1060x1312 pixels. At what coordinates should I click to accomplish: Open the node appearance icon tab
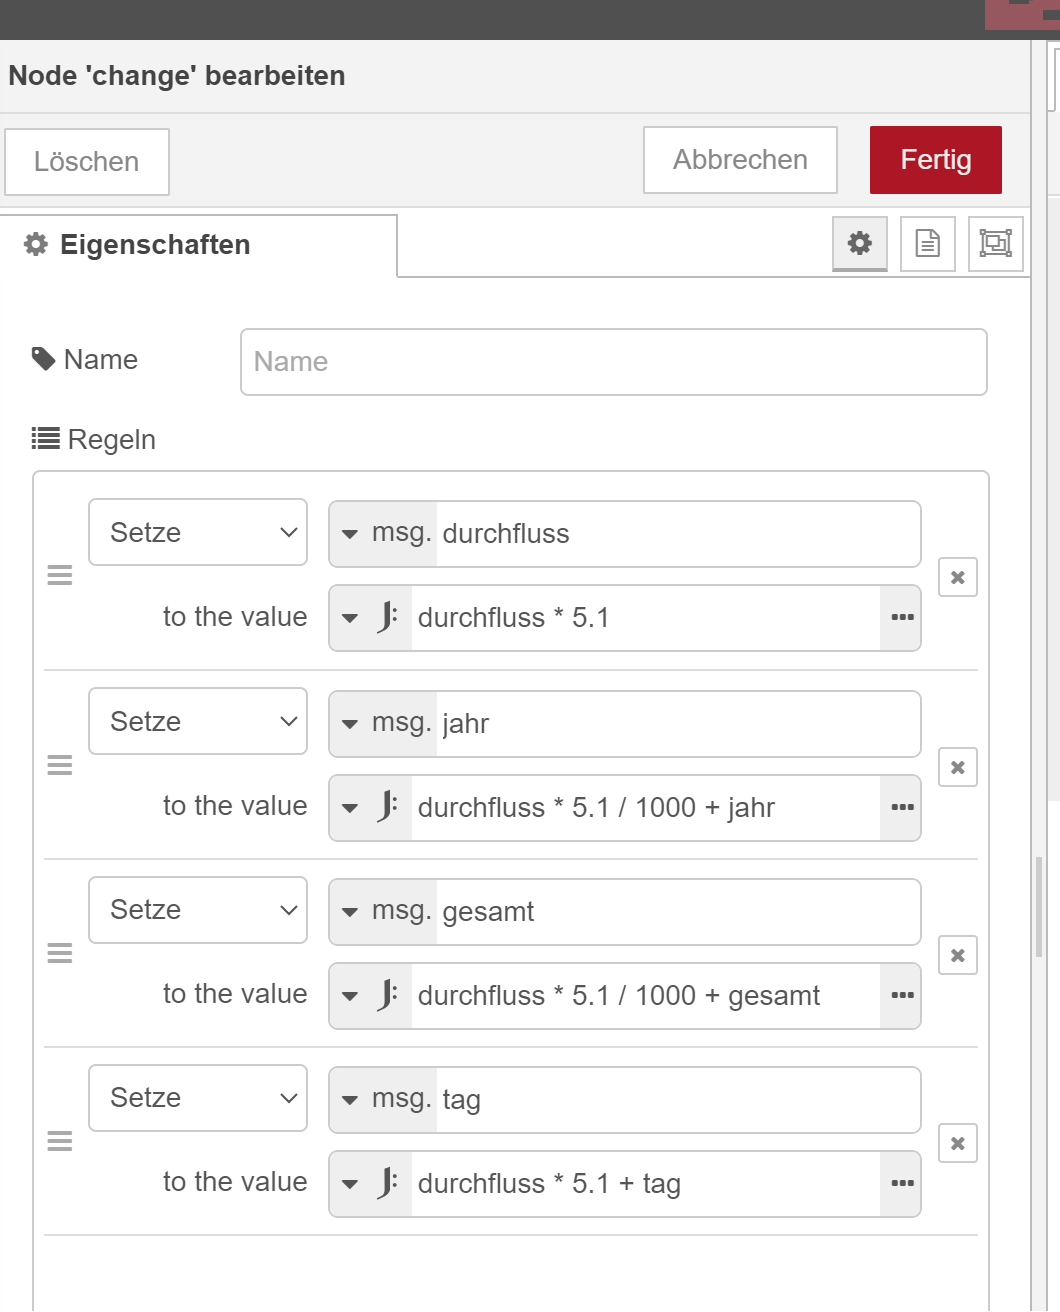995,243
